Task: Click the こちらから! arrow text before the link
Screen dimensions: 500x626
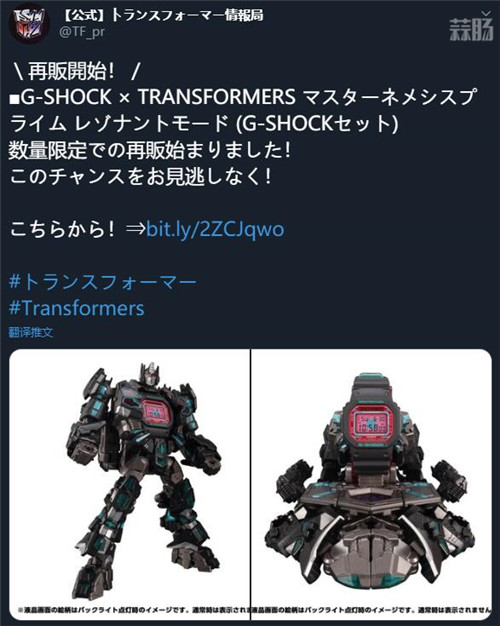Action: [77, 229]
